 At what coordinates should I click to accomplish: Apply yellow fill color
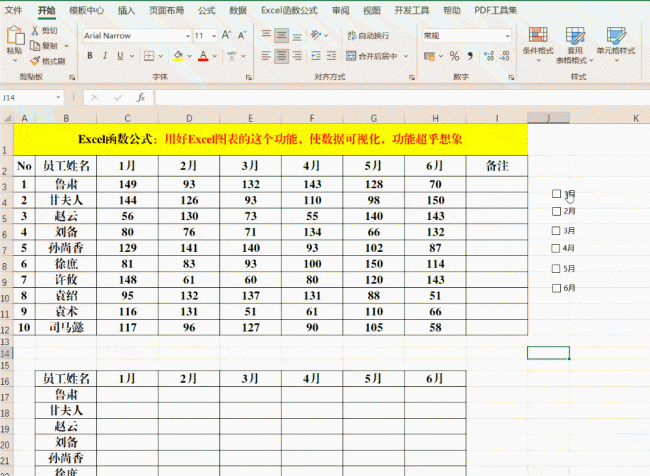[x=178, y=56]
